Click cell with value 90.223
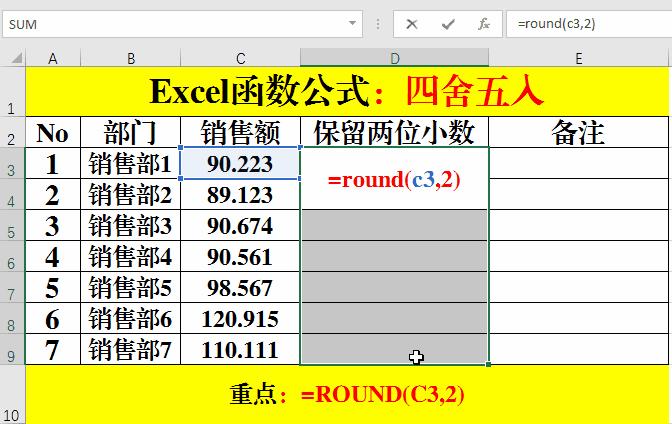This screenshot has width=672, height=424. click(x=240, y=163)
